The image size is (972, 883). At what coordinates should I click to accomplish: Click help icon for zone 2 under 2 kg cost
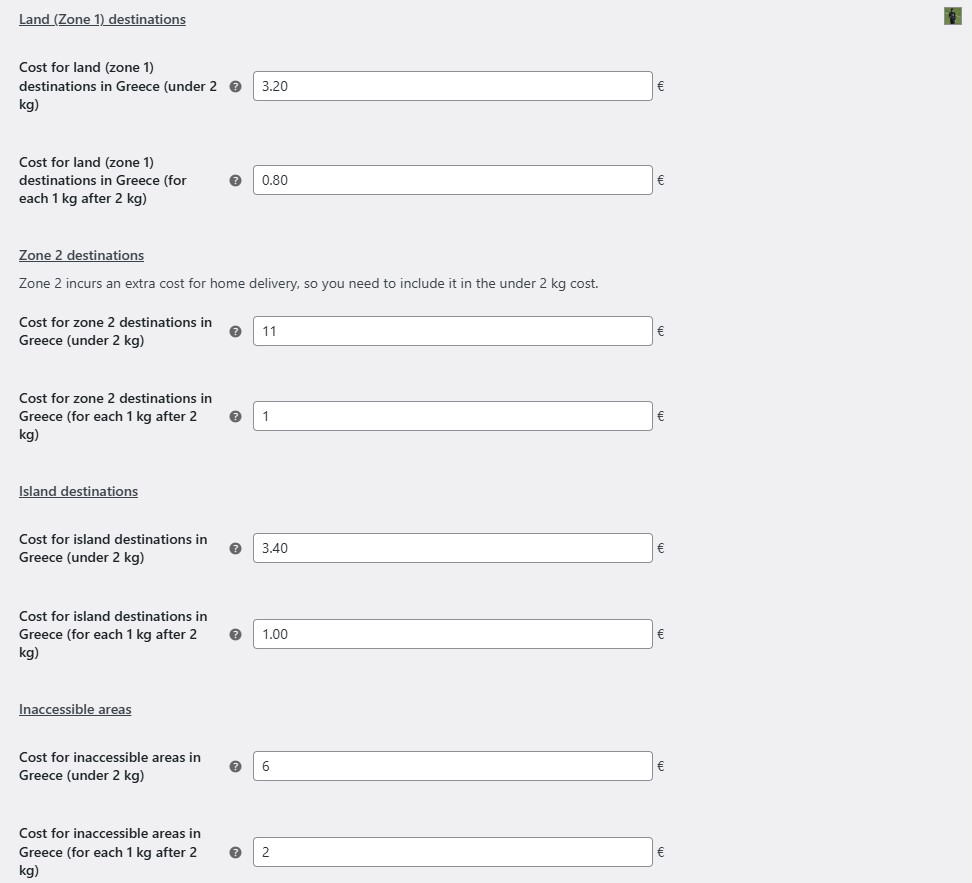(x=236, y=331)
